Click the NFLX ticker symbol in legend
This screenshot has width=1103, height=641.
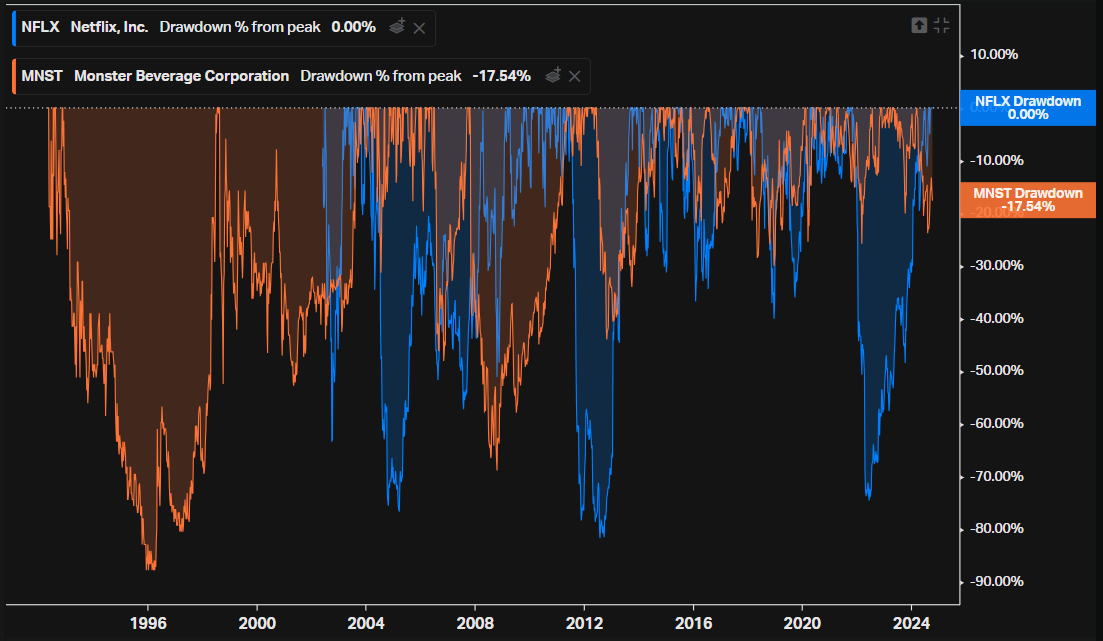point(40,27)
